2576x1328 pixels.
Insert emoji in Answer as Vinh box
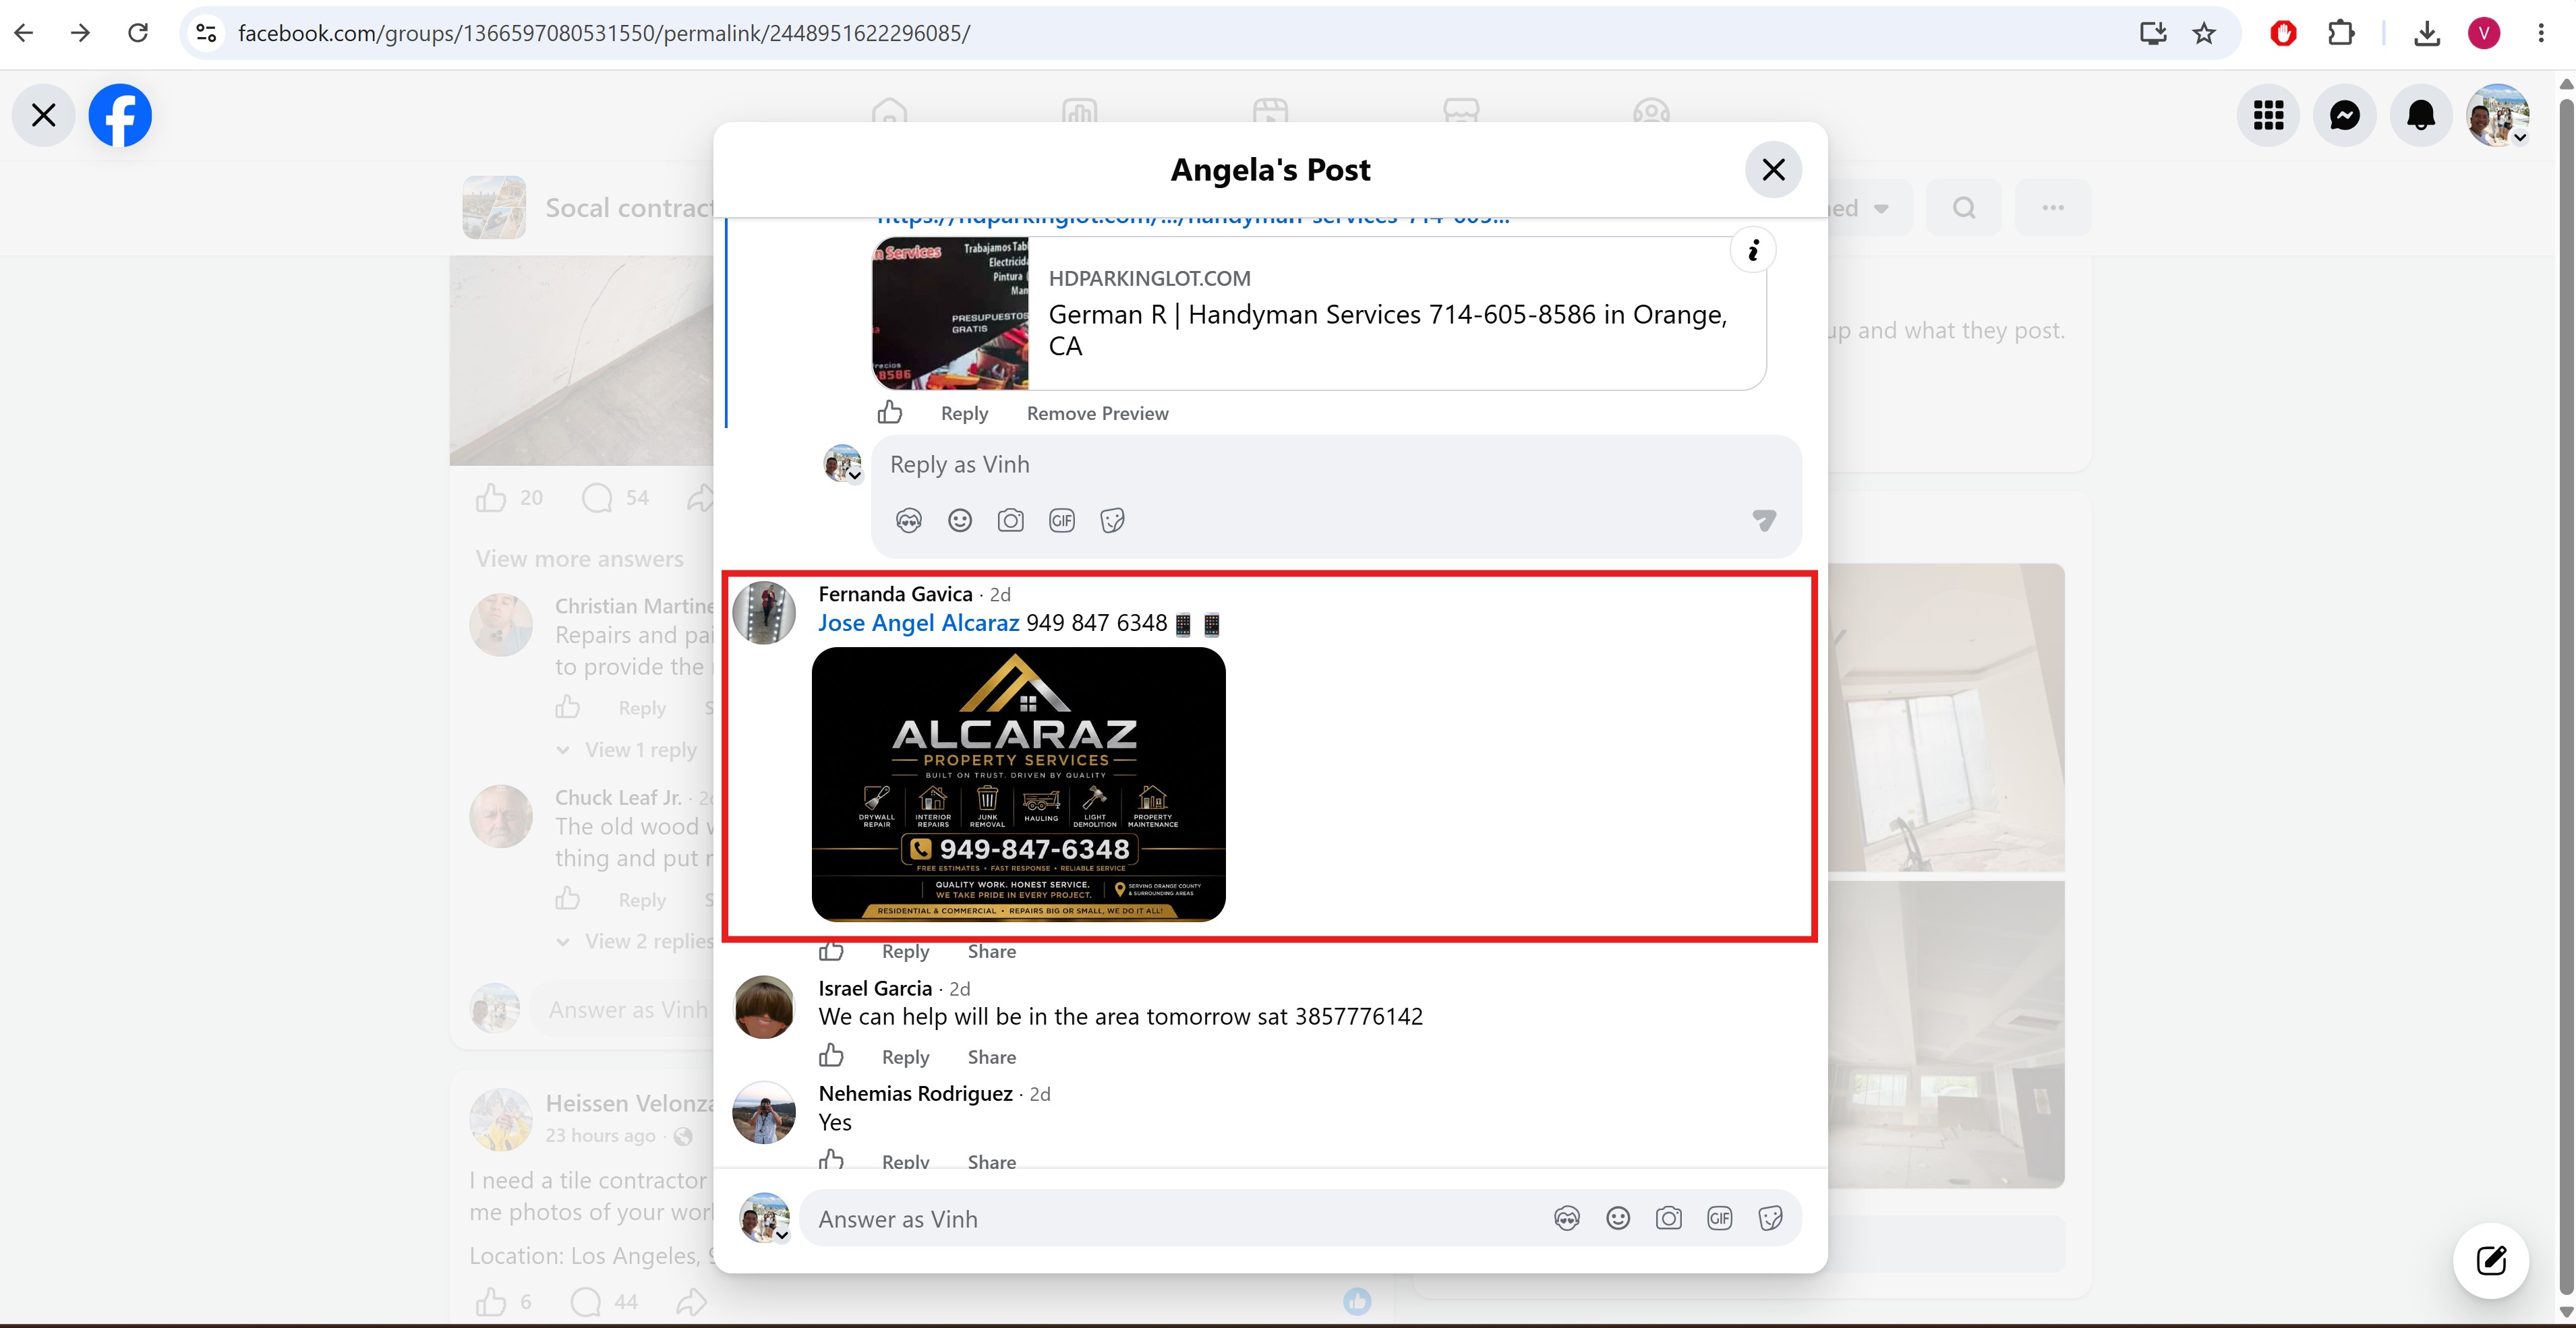tap(1617, 1218)
